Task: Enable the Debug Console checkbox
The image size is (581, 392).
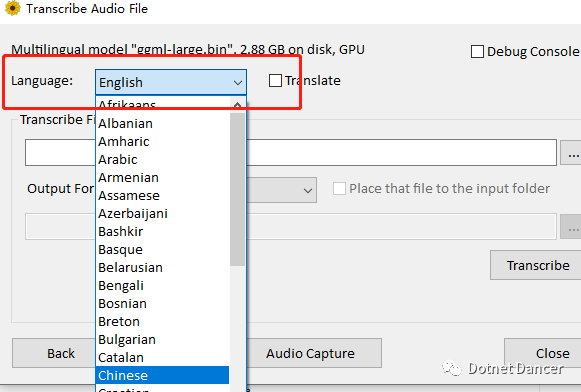Action: (477, 52)
